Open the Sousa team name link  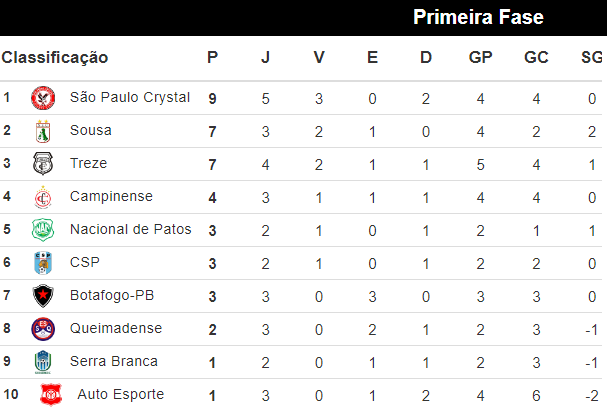point(91,131)
